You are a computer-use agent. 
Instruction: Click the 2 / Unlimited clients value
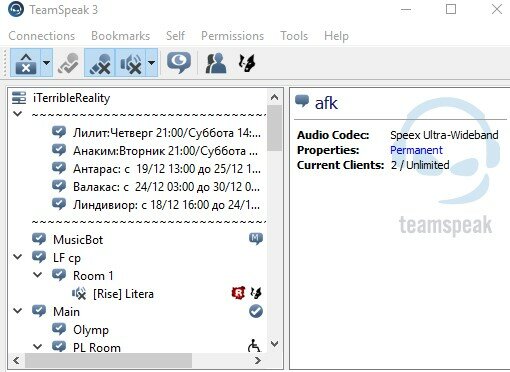point(420,165)
